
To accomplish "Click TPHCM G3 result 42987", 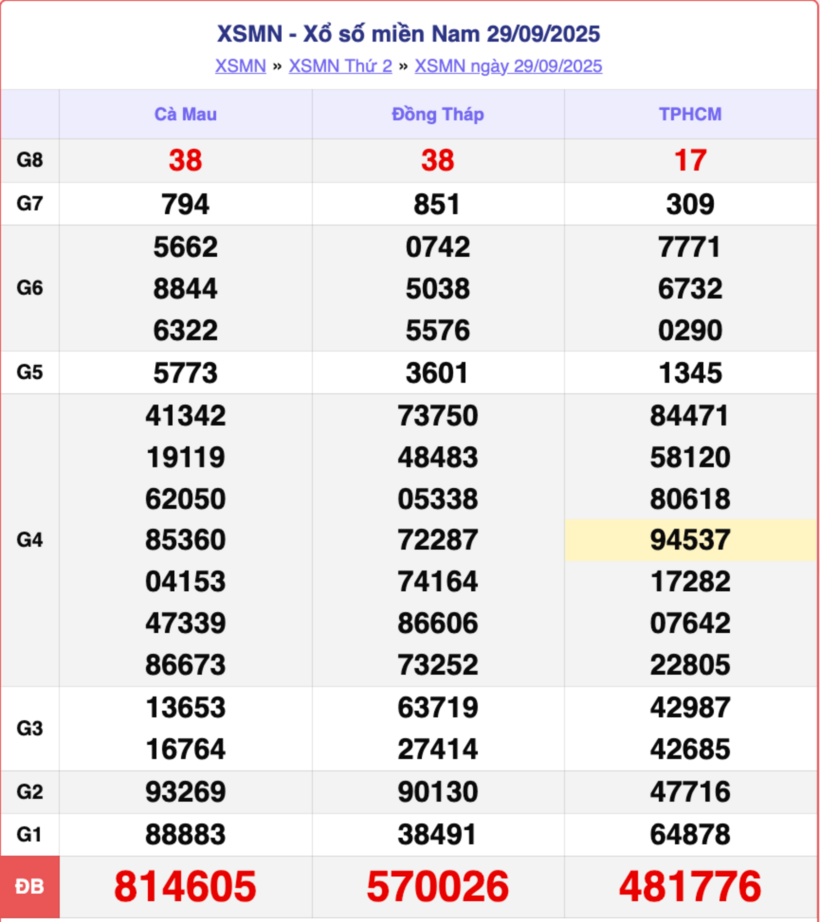I will pyautogui.click(x=690, y=707).
